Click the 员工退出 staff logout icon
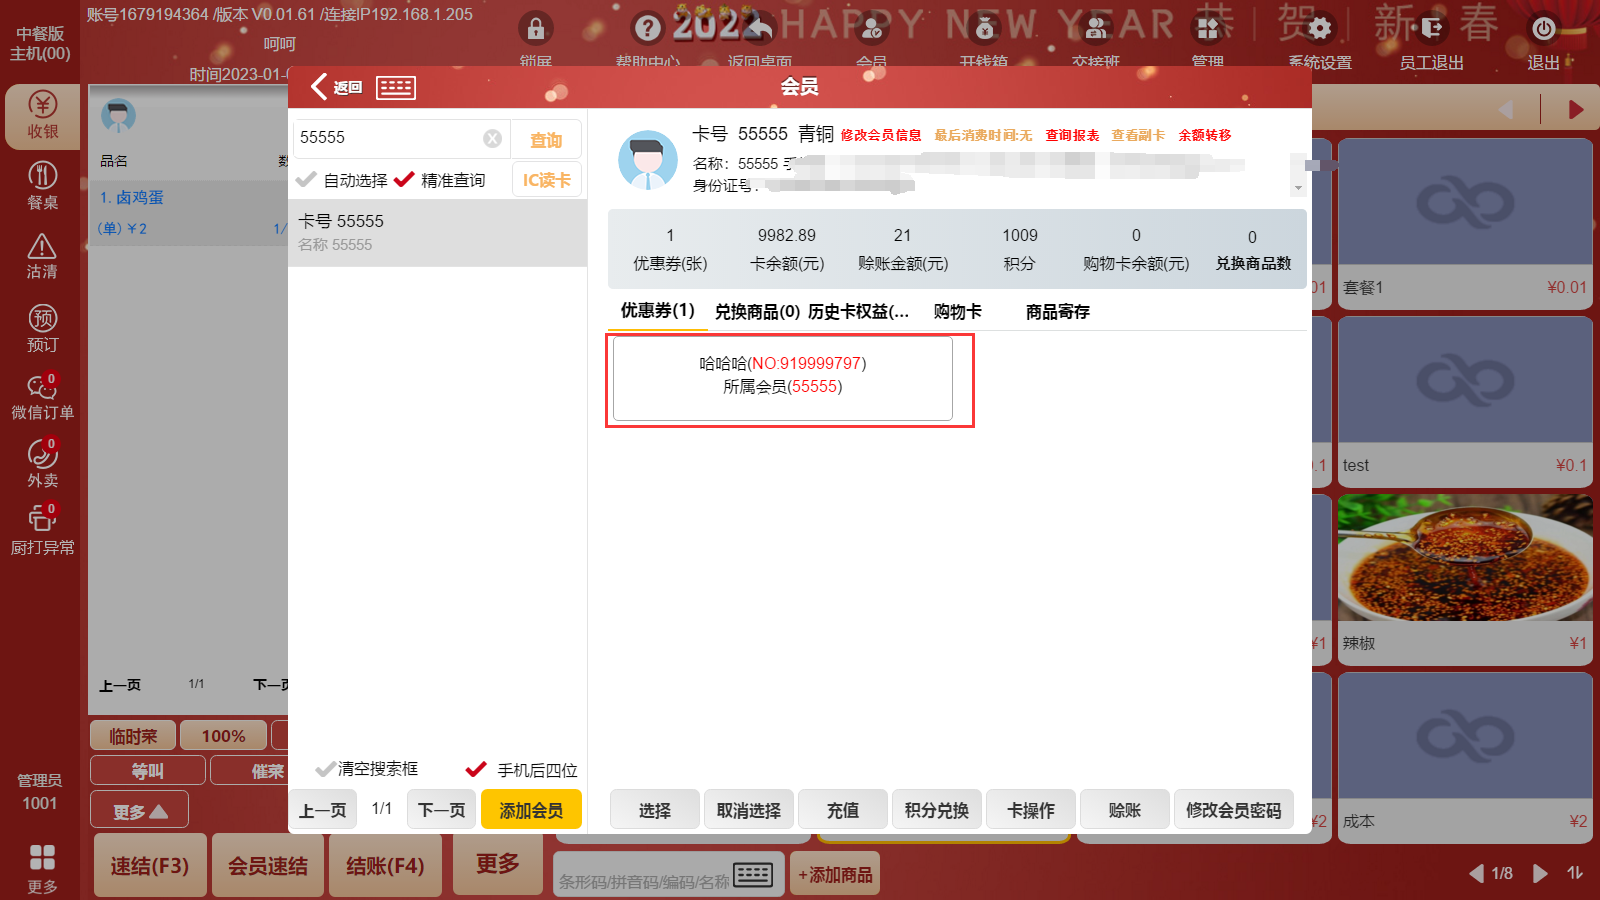The height and width of the screenshot is (900, 1600). tap(1432, 29)
